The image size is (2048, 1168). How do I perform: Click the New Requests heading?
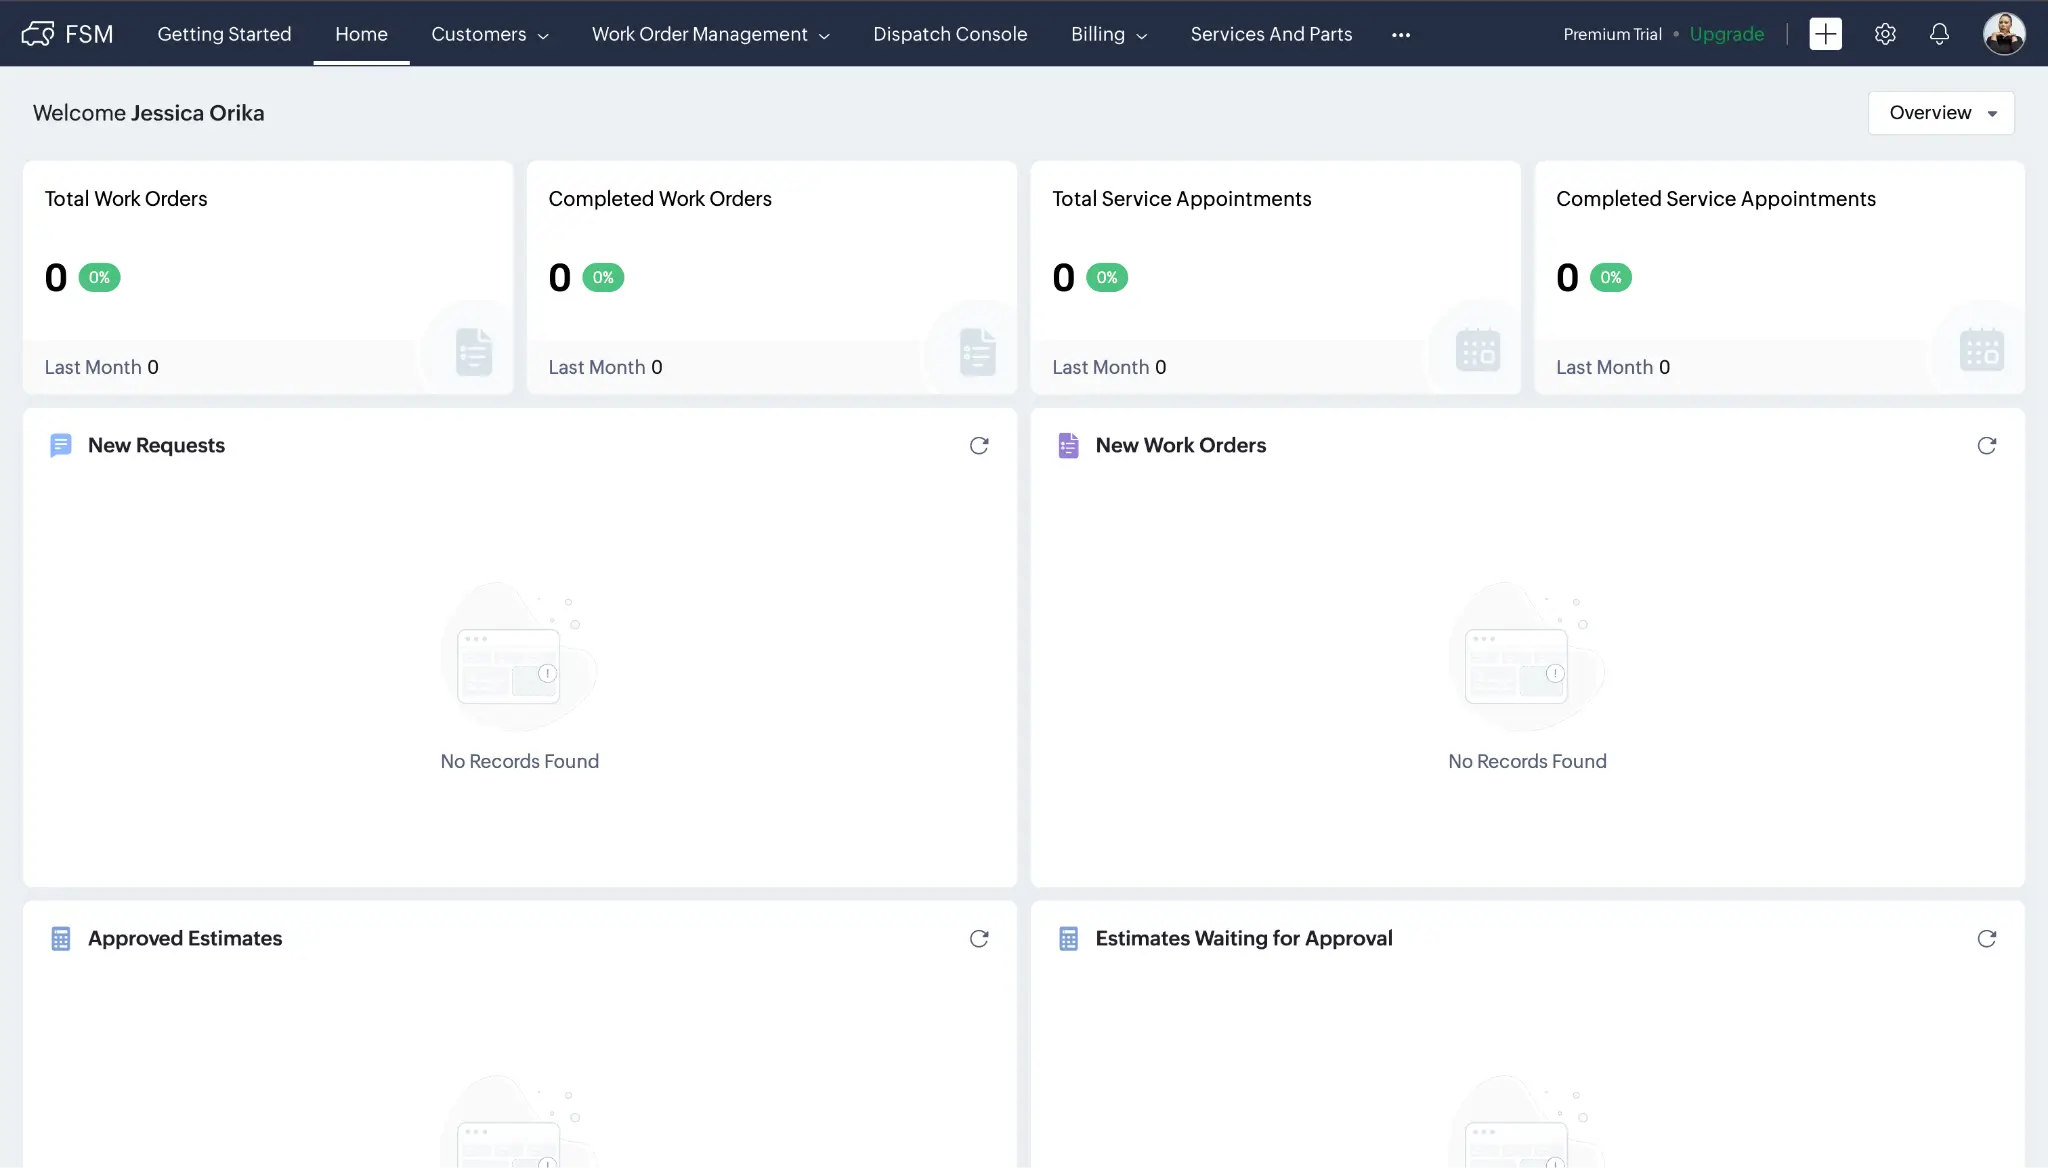click(156, 446)
